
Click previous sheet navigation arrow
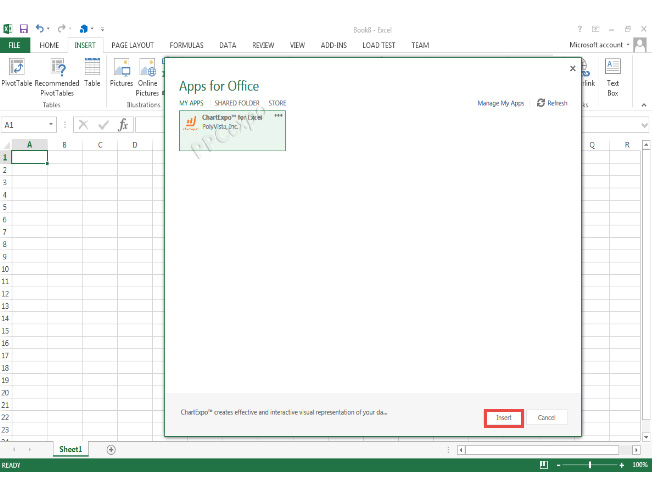point(15,450)
